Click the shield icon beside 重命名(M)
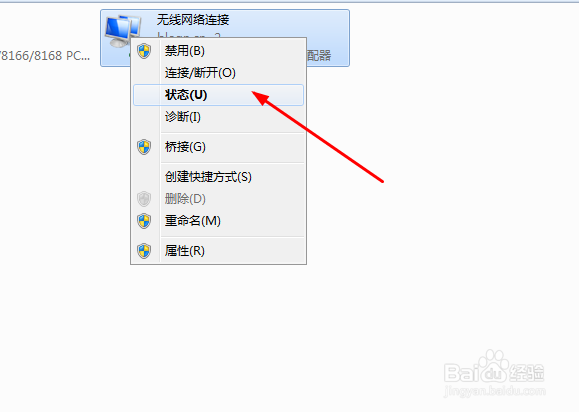 [x=144, y=221]
